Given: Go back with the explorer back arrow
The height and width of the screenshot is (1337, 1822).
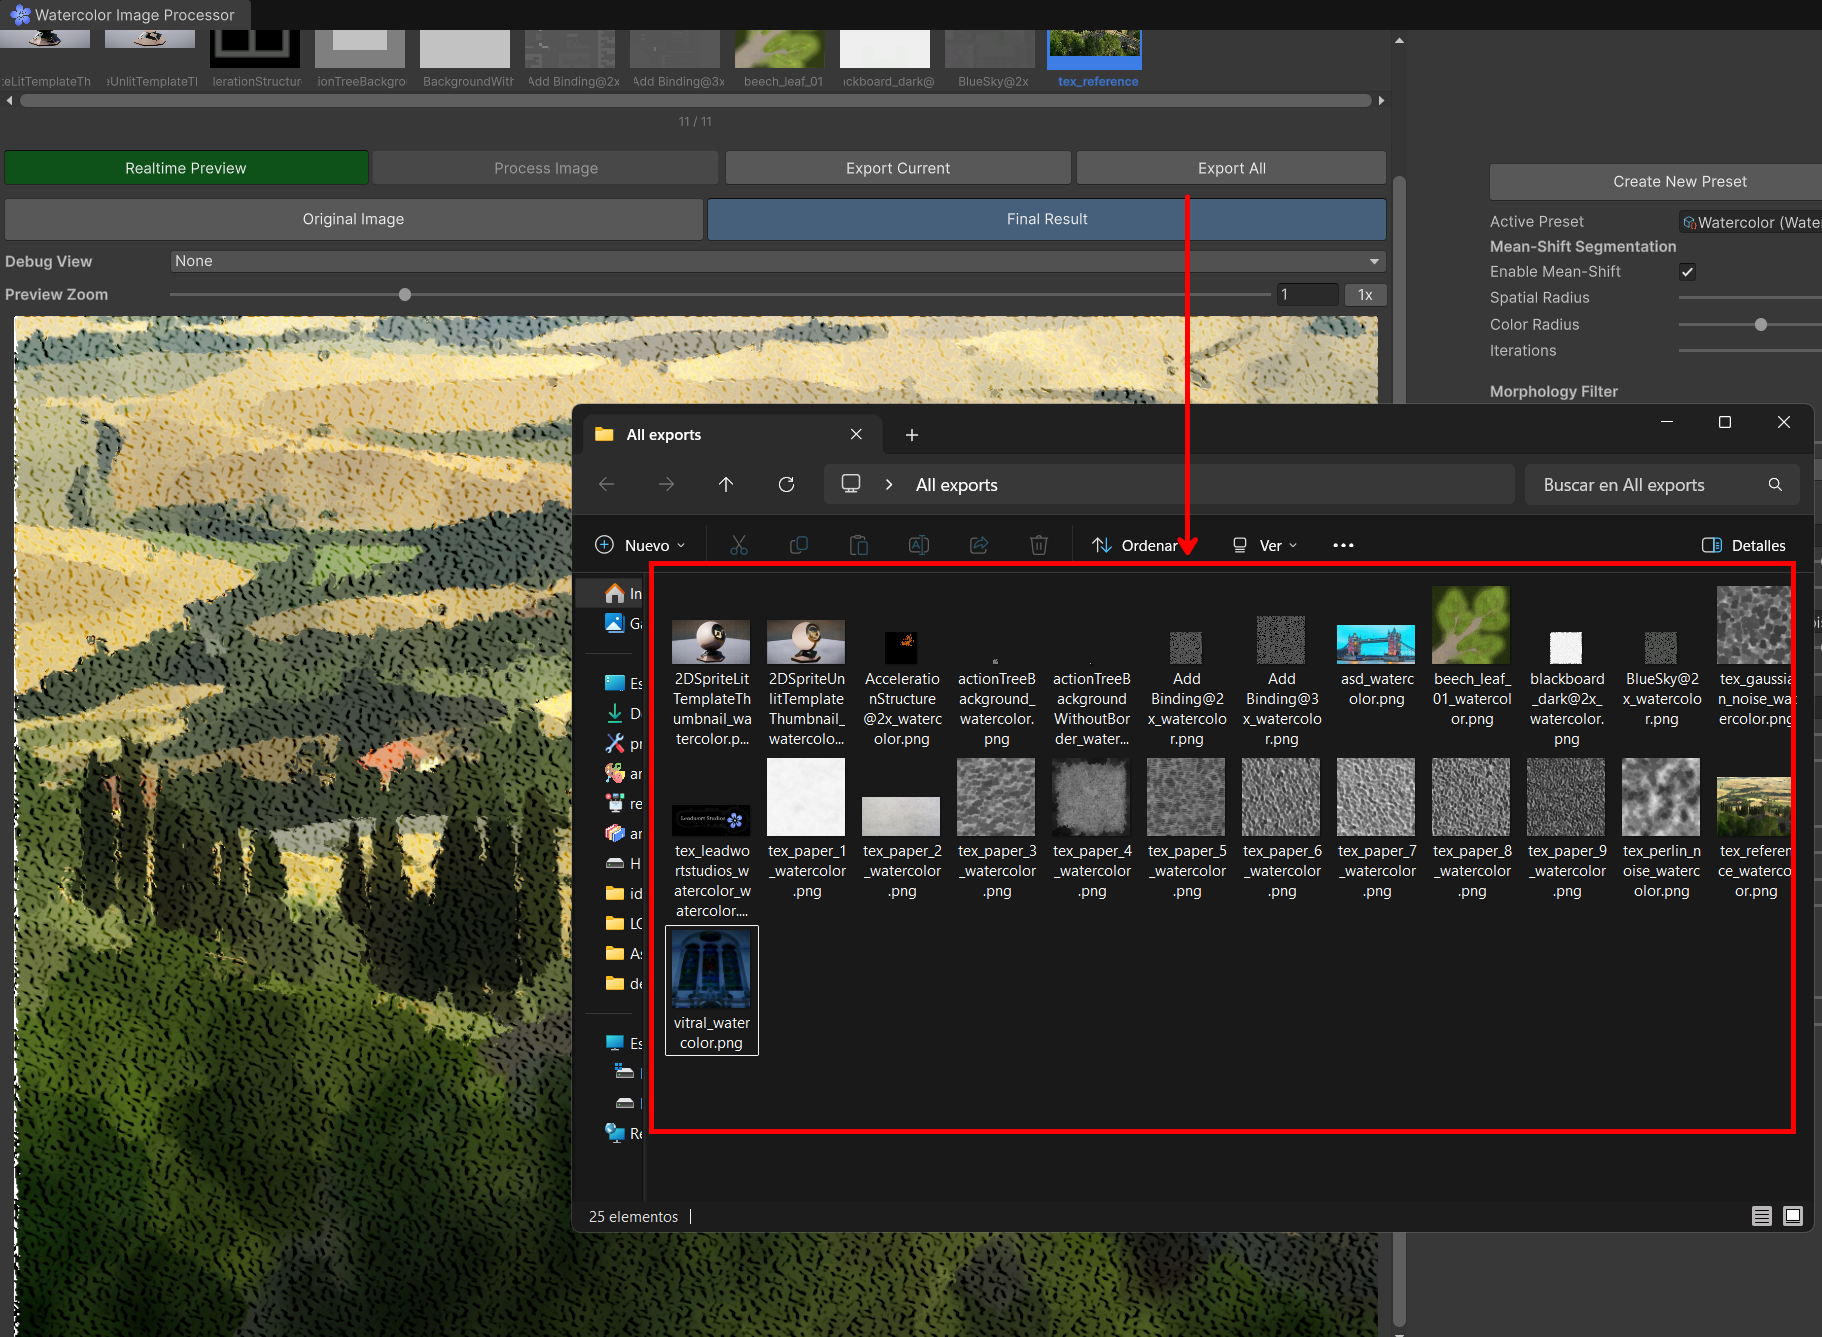Looking at the screenshot, I should click(606, 485).
